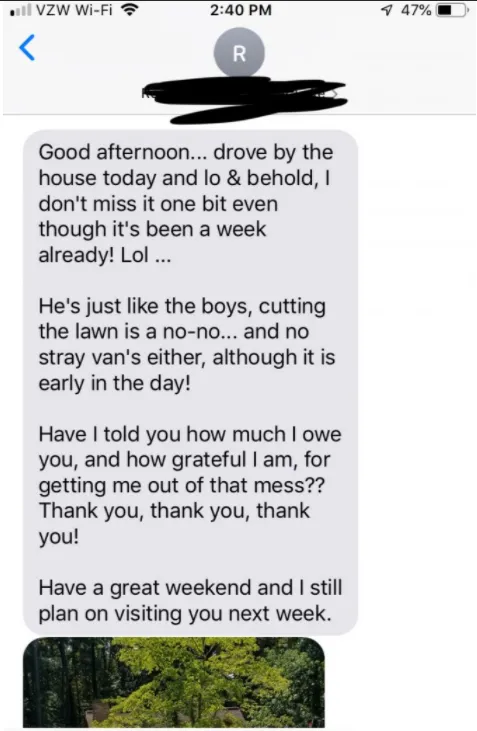
Task: Tap the 'Have I told you' paragraph
Action: [x=190, y=485]
